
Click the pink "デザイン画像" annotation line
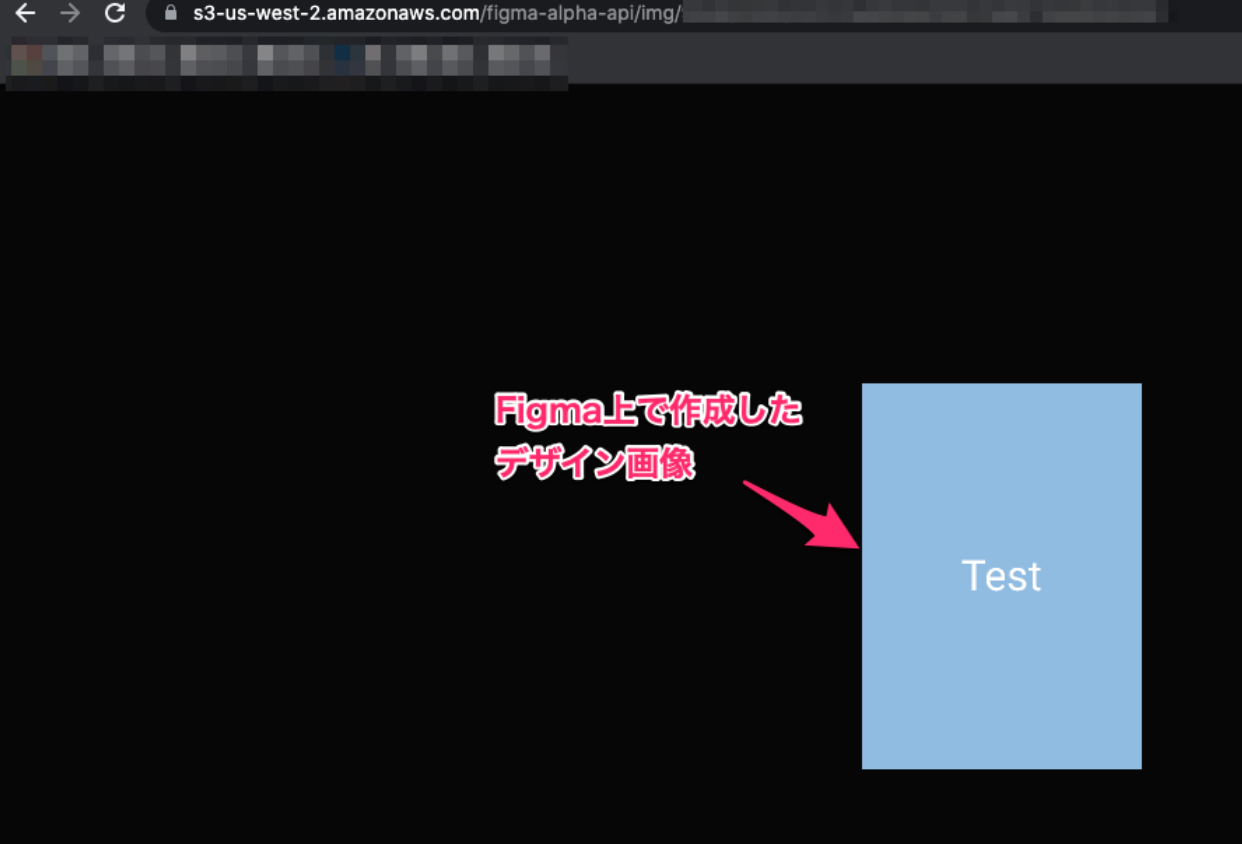pos(595,464)
